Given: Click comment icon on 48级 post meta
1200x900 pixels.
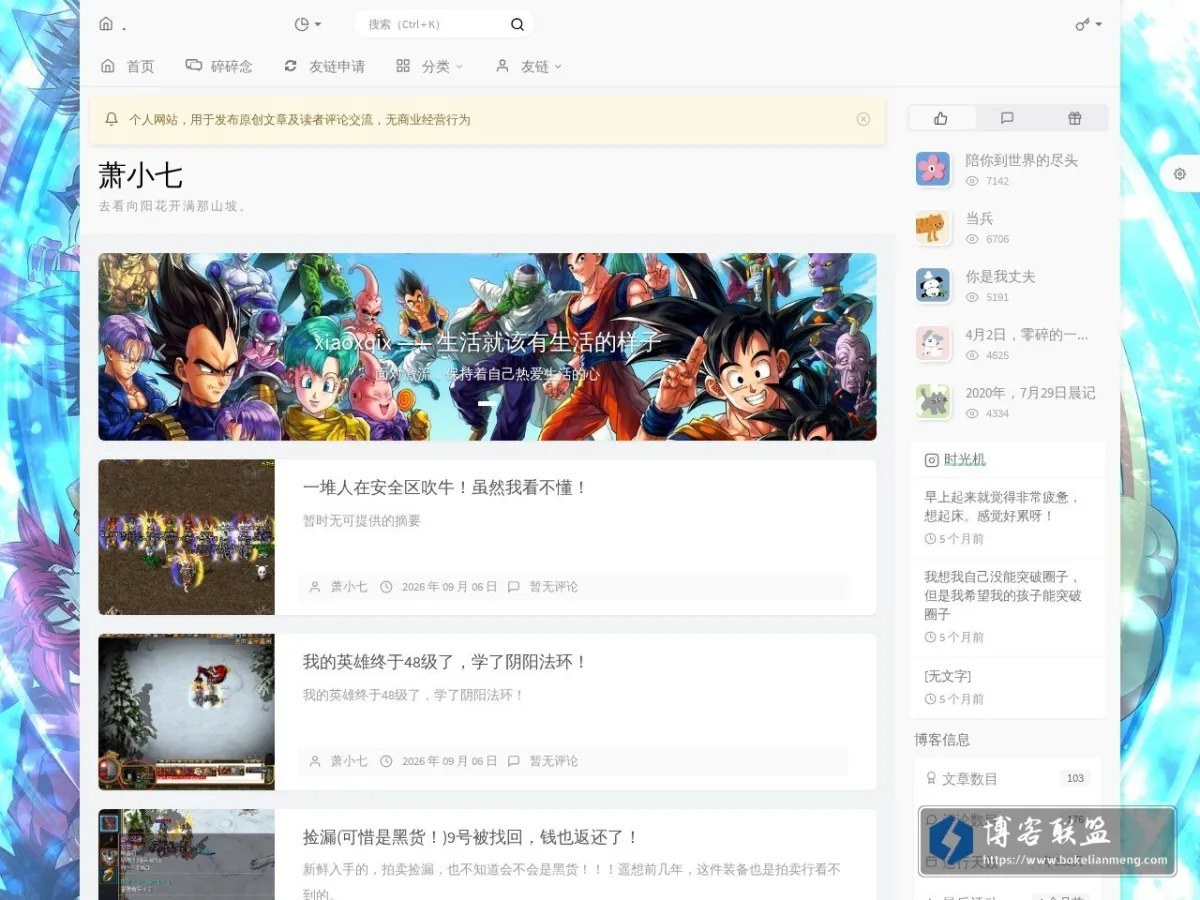Looking at the screenshot, I should (x=514, y=761).
